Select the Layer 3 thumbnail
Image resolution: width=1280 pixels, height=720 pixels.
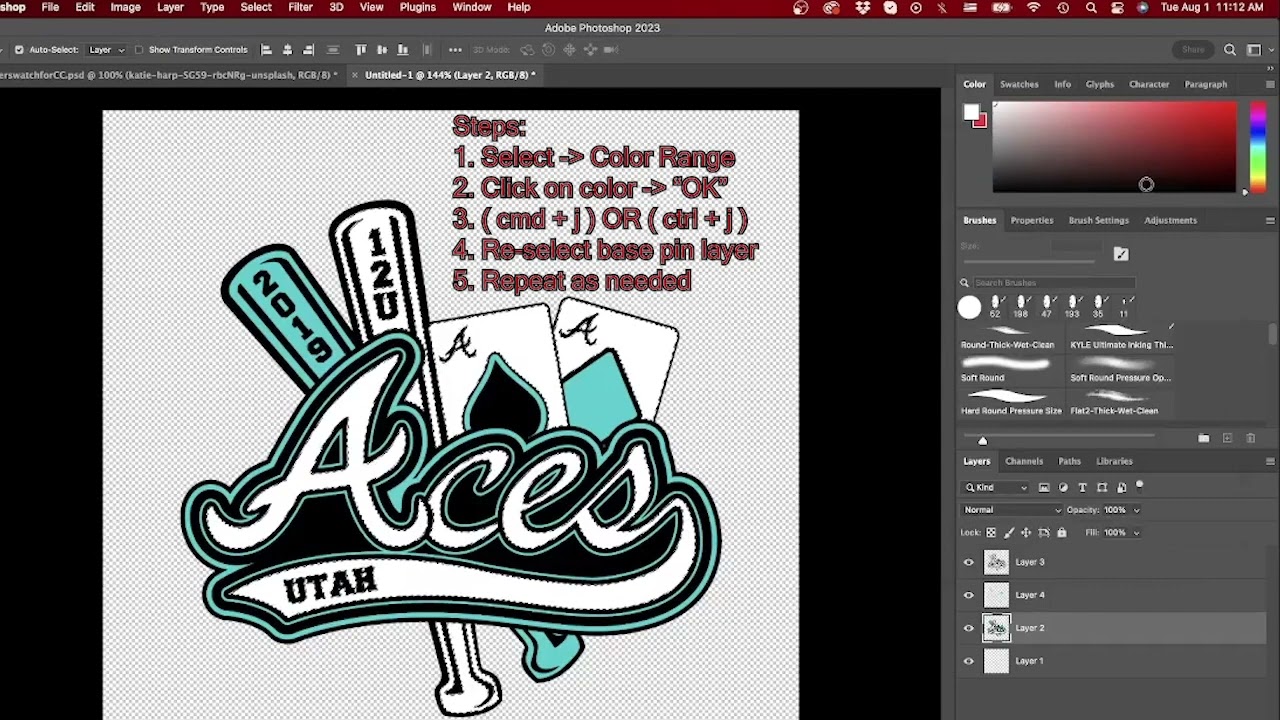click(x=996, y=562)
